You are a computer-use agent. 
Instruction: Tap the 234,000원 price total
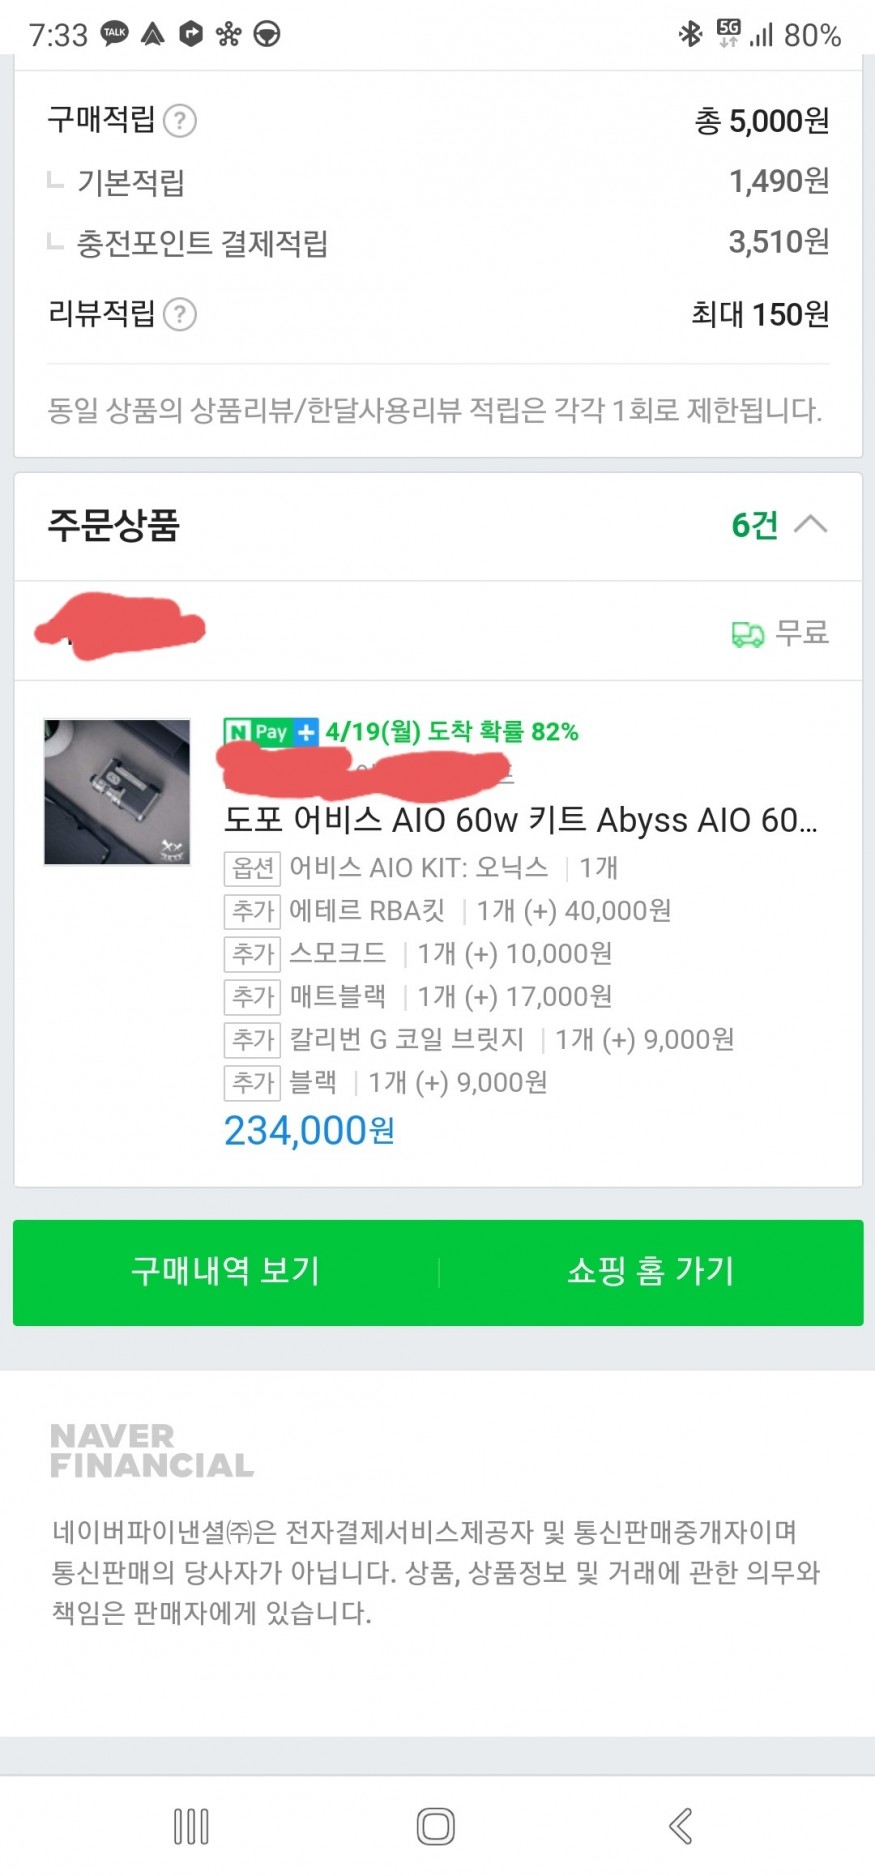[x=309, y=1131]
